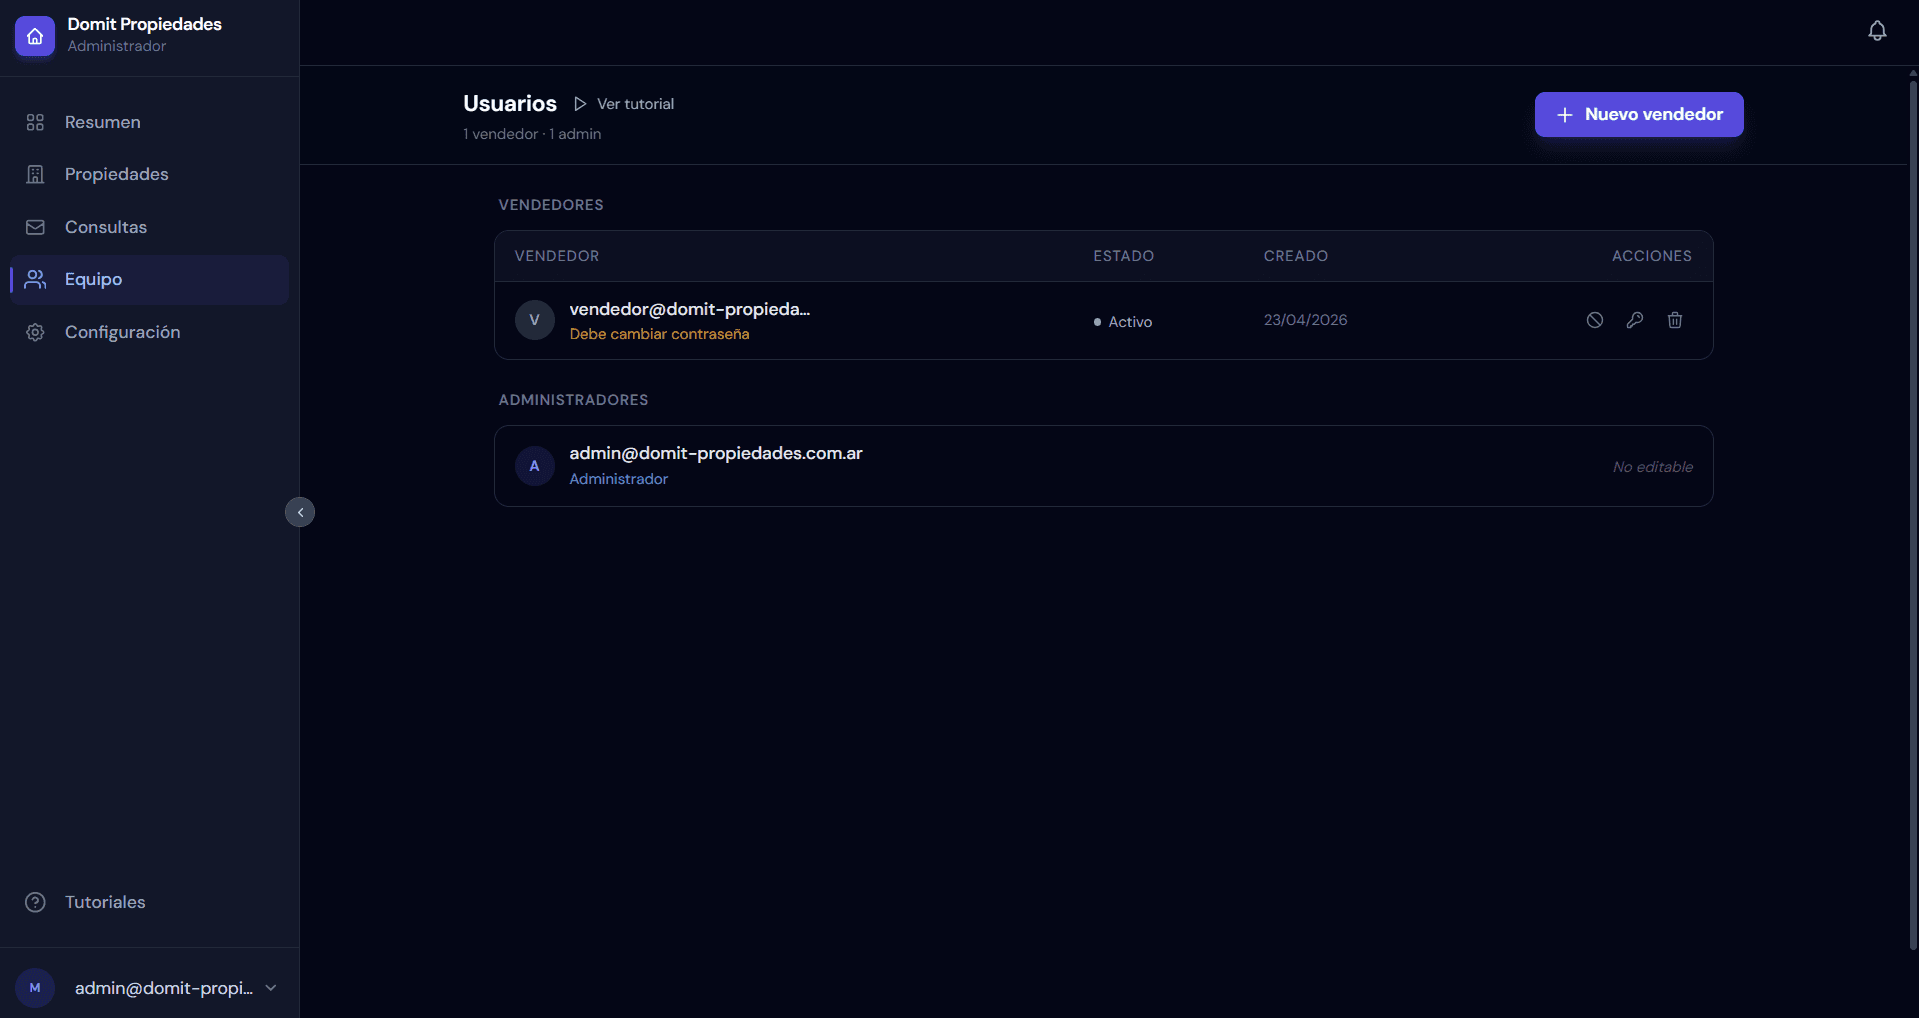Viewport: 1919px width, 1018px height.
Task: Open the notifications bell
Action: tap(1877, 31)
